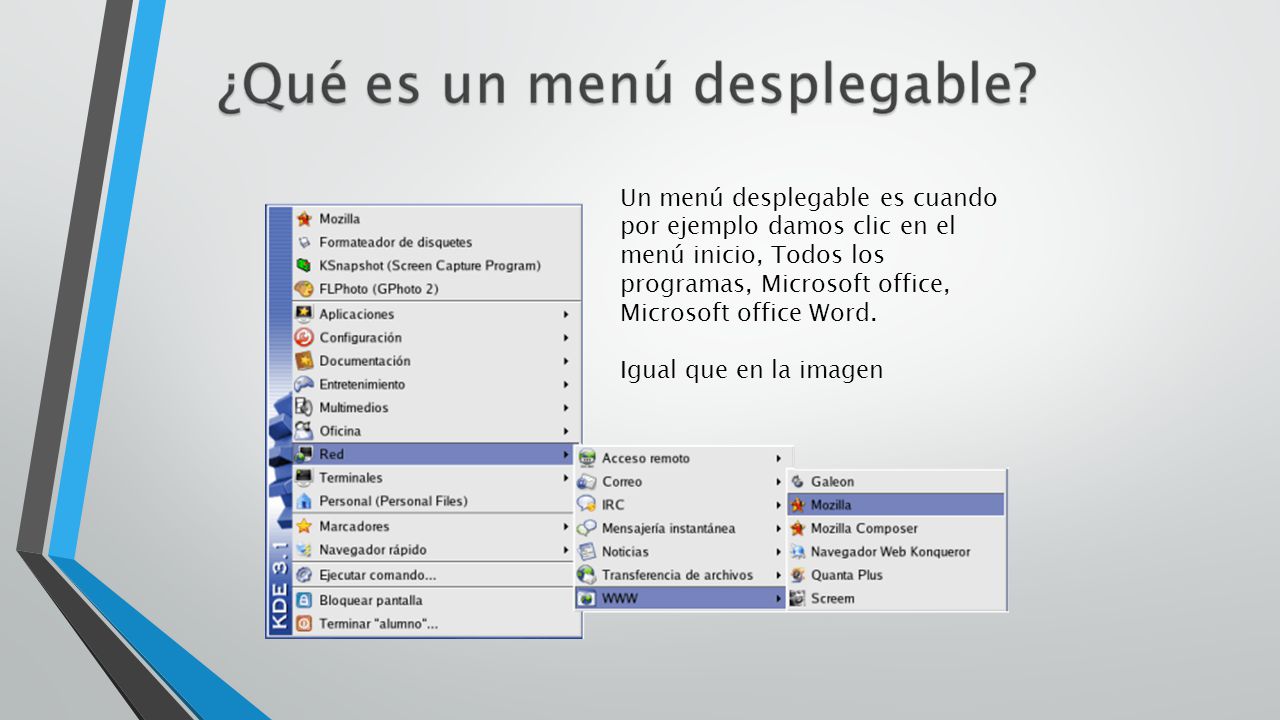Click the Navegador Web Konqueror icon
This screenshot has width=1280, height=720.
(x=798, y=552)
